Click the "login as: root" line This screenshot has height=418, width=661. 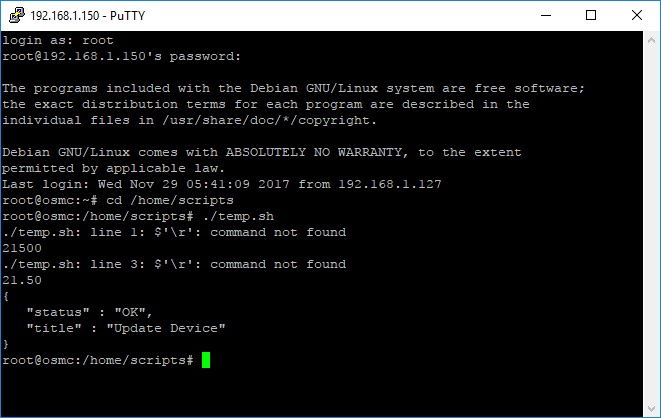pos(58,40)
